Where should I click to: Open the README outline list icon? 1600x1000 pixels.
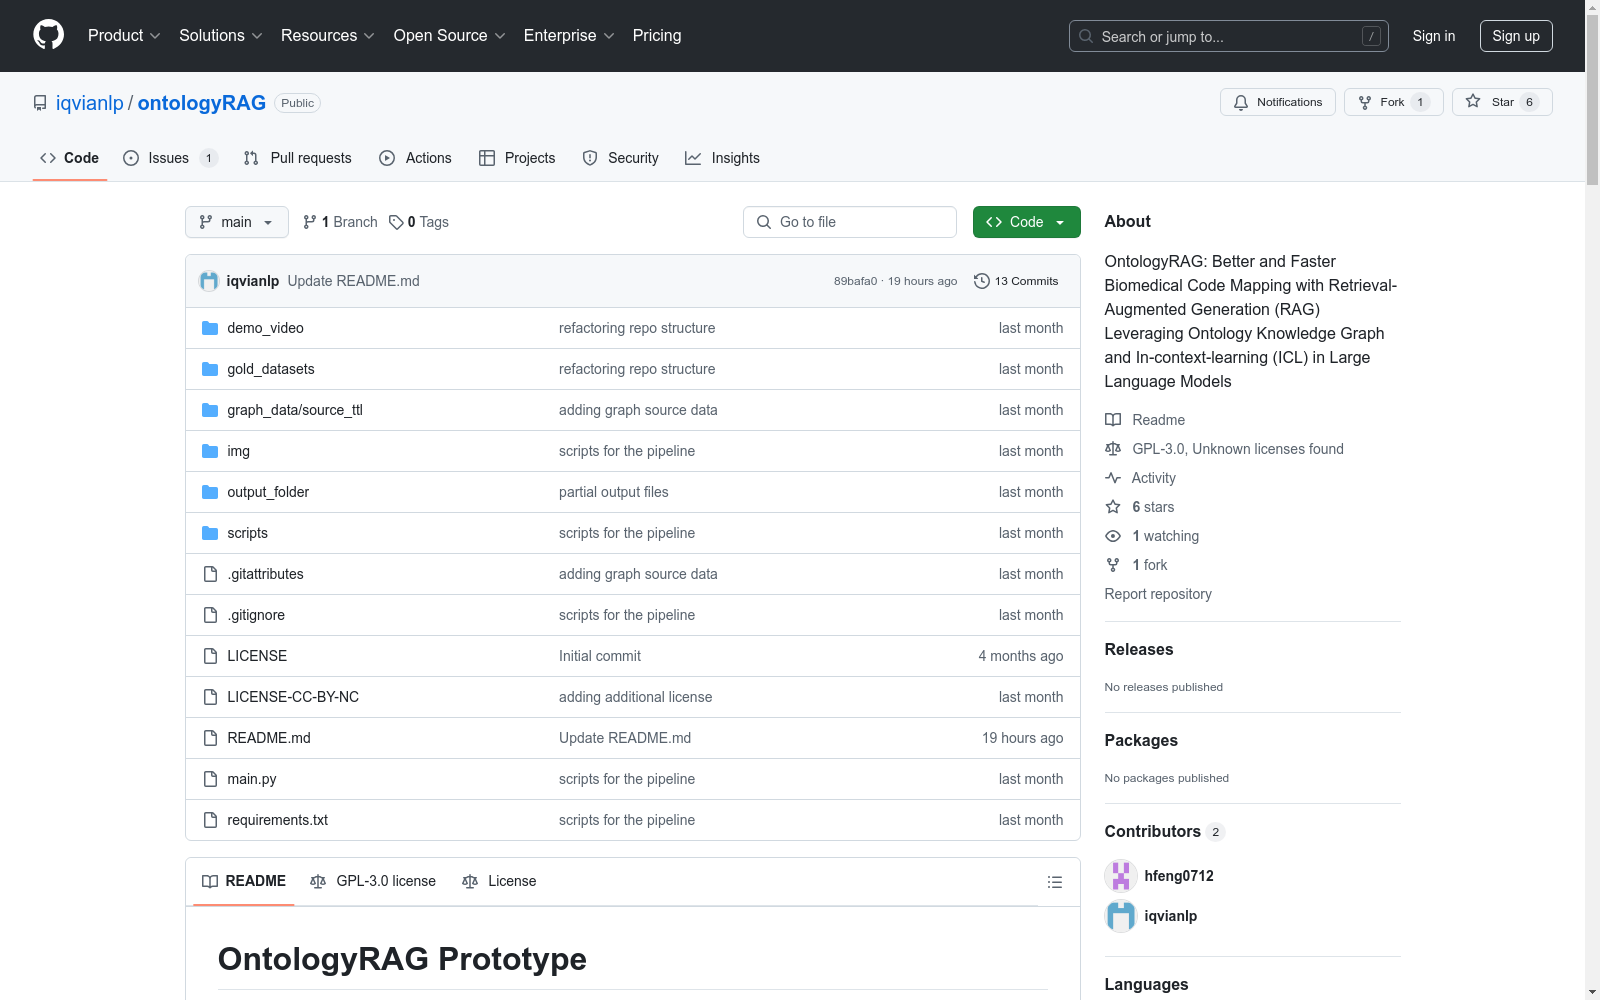[x=1054, y=882]
